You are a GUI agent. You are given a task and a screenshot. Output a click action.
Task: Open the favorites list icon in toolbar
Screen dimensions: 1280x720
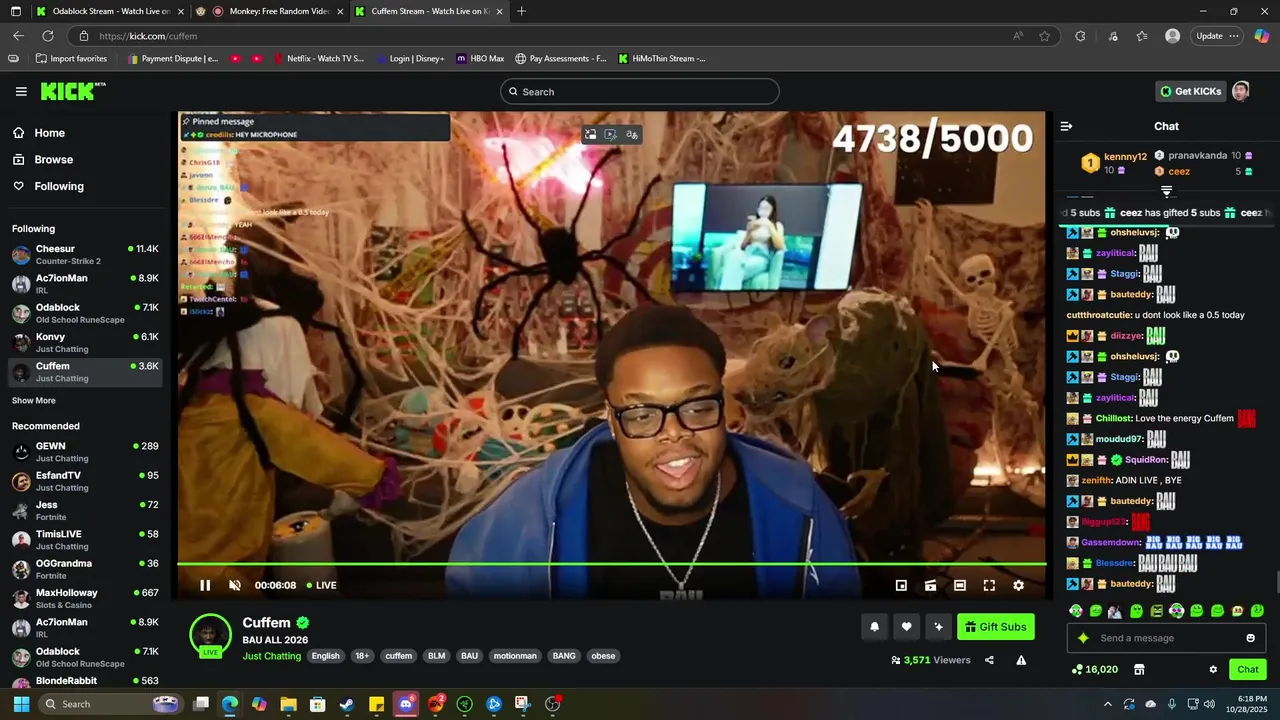click(1142, 36)
